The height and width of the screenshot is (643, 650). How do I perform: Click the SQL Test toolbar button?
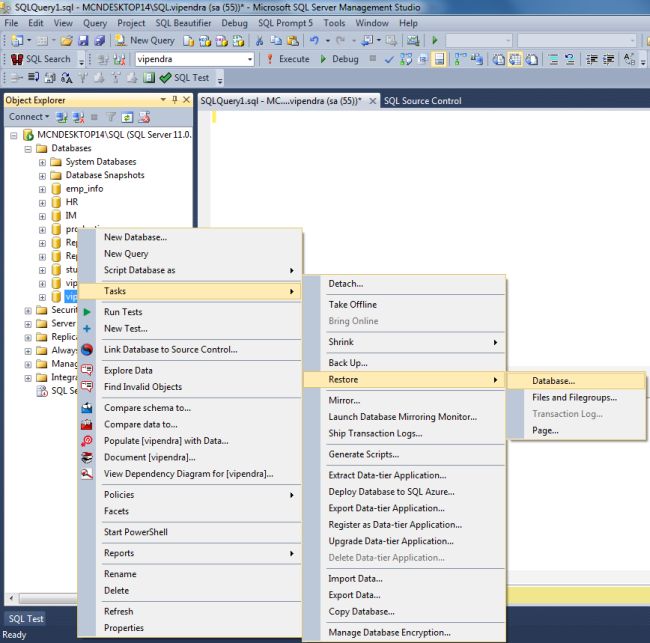coord(184,77)
